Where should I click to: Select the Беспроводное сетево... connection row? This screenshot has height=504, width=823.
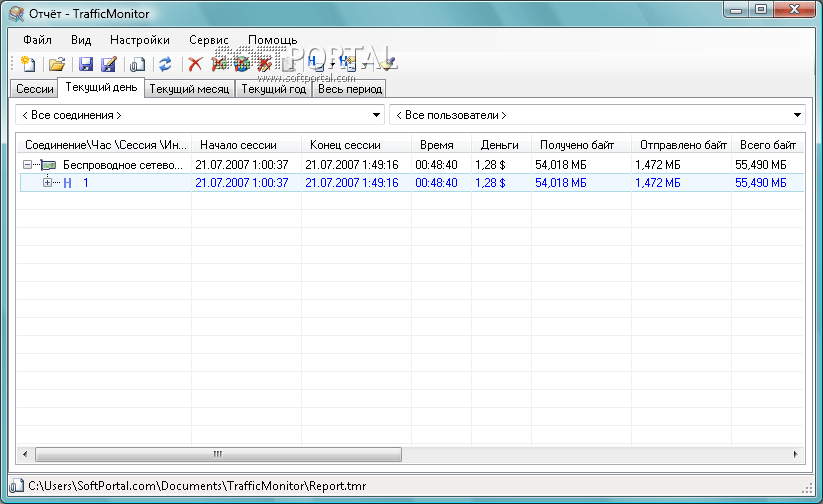pyautogui.click(x=410, y=165)
